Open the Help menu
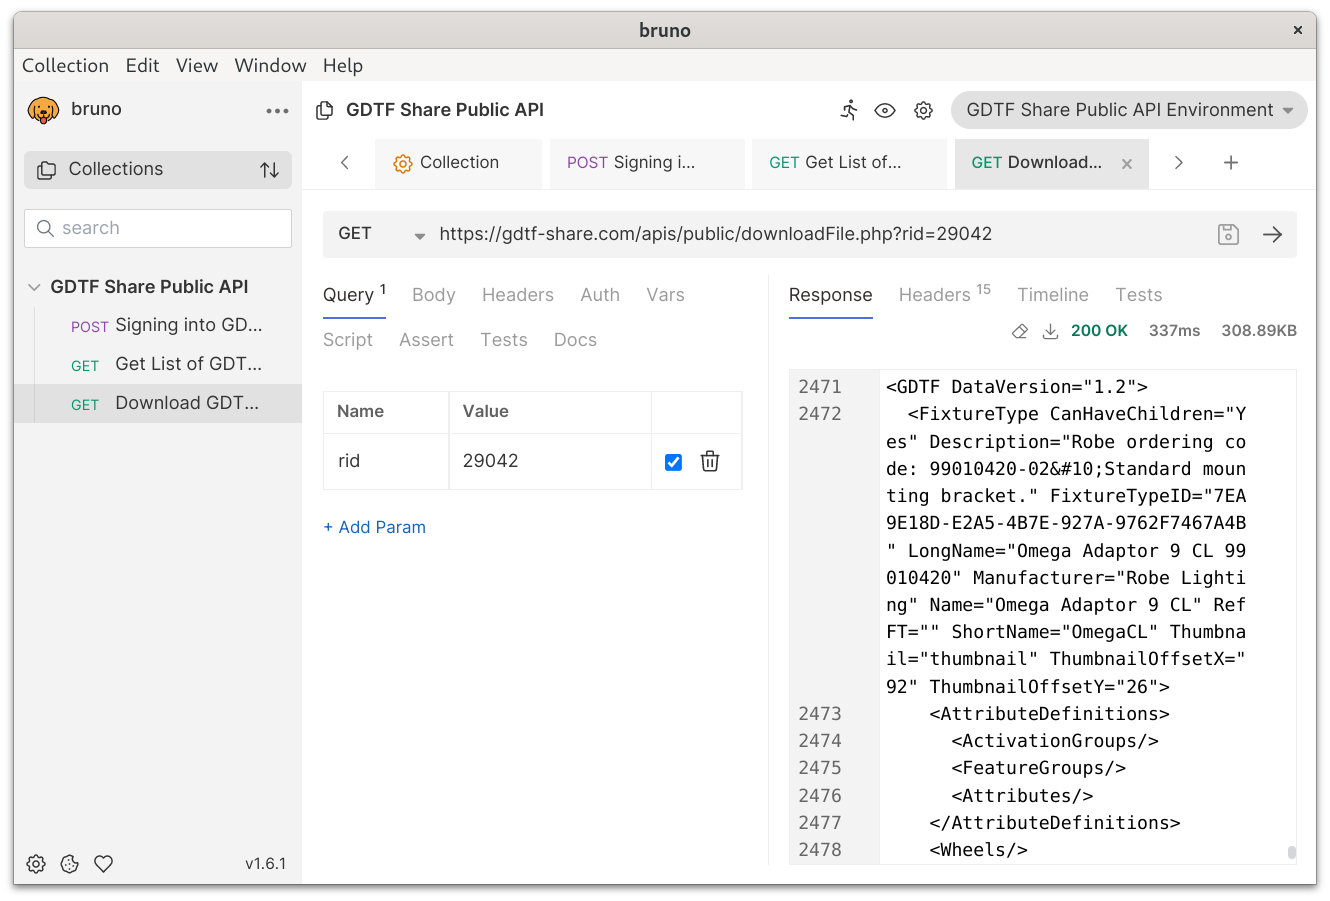Image resolution: width=1330 pixels, height=901 pixels. click(343, 66)
